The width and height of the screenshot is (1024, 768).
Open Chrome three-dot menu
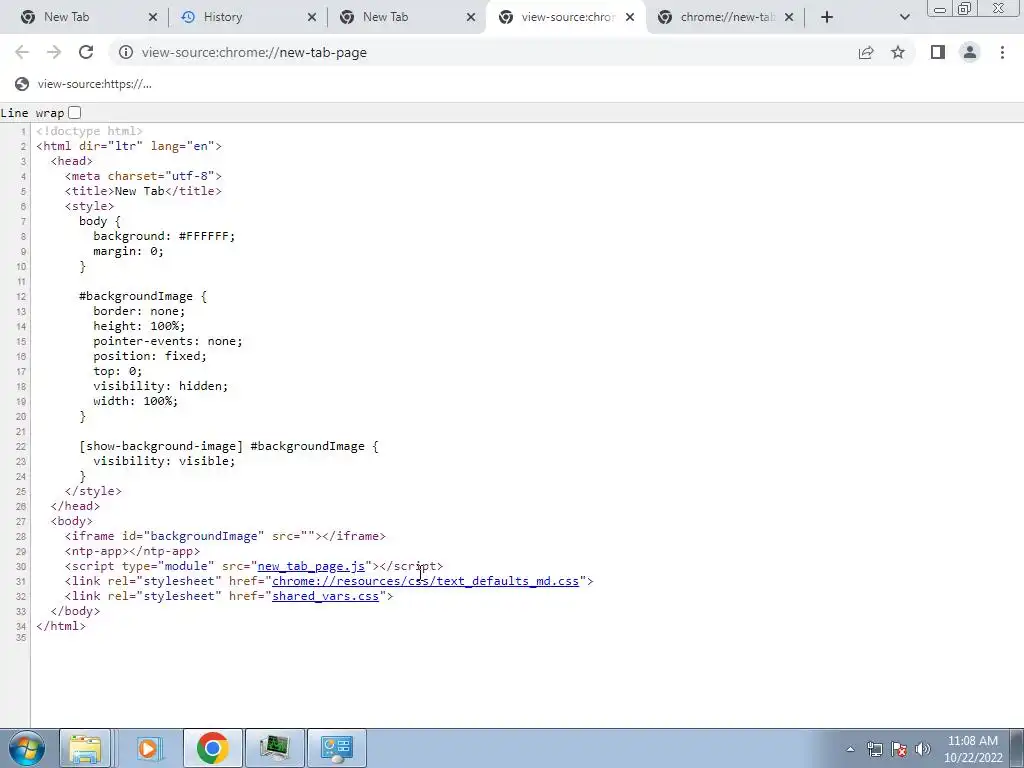(1002, 52)
